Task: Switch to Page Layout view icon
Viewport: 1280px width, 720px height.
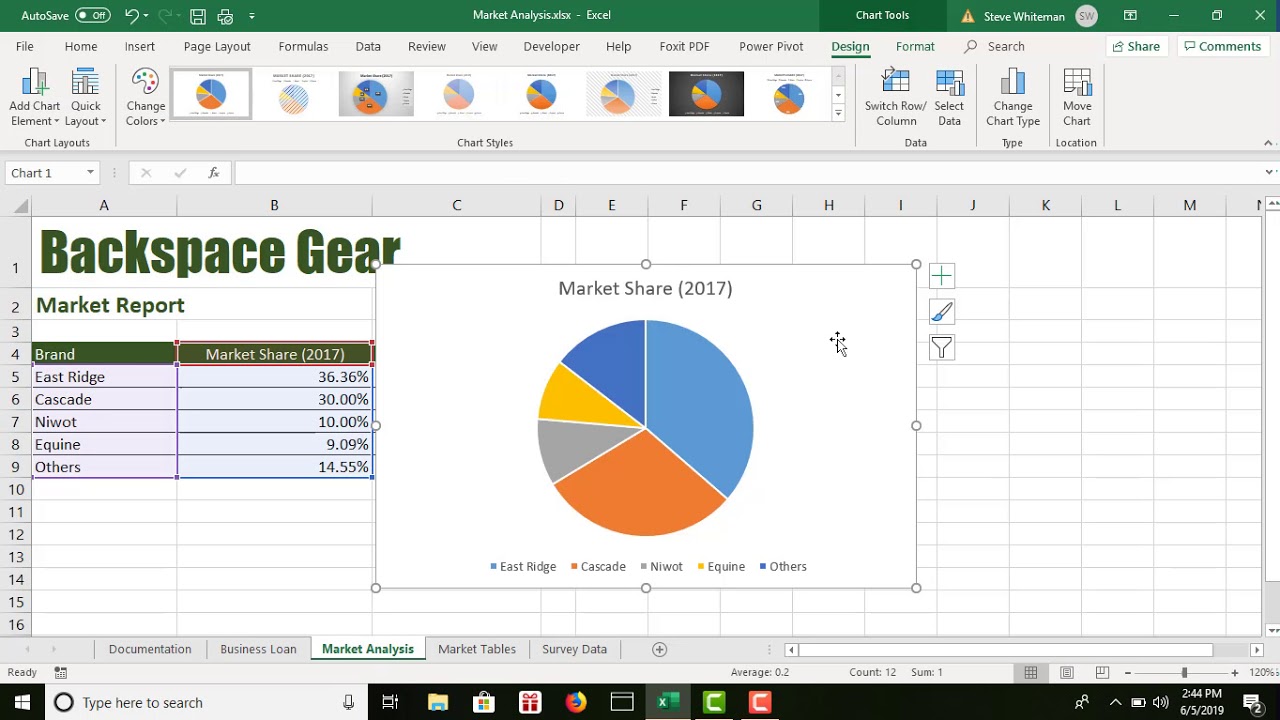Action: [1067, 673]
